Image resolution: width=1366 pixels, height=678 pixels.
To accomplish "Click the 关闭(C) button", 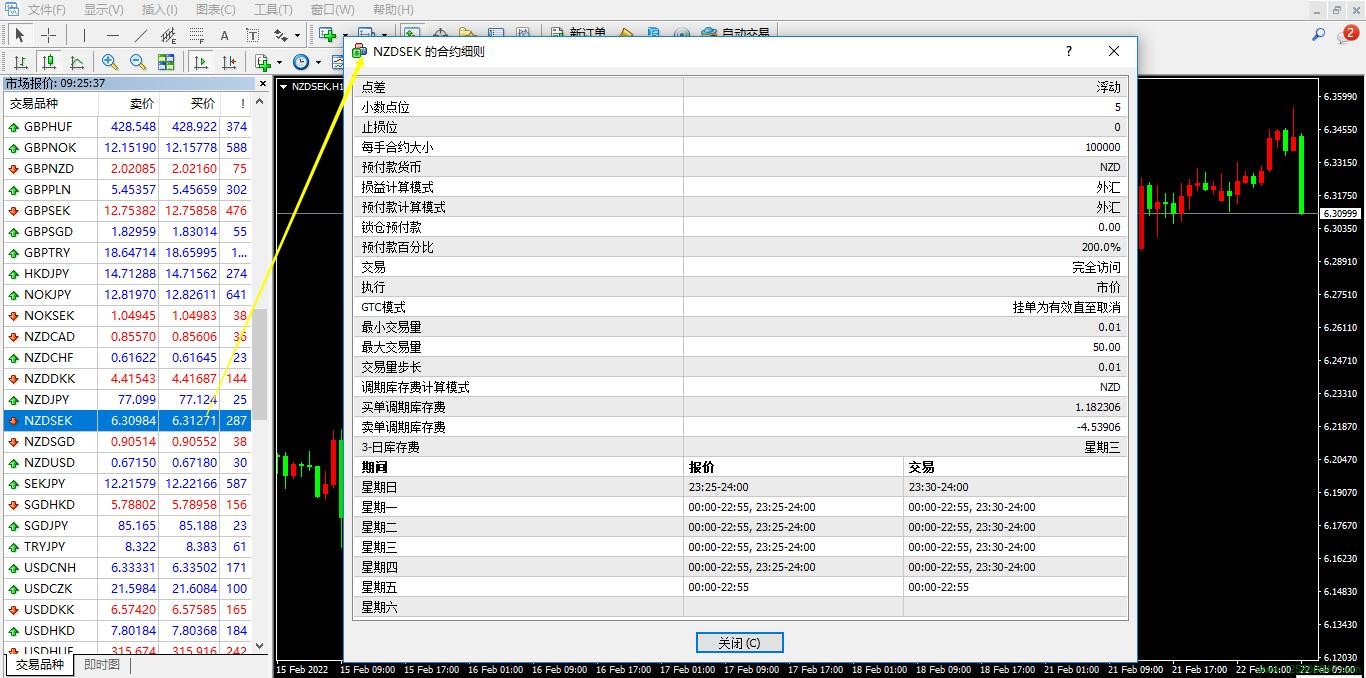I will (x=739, y=642).
